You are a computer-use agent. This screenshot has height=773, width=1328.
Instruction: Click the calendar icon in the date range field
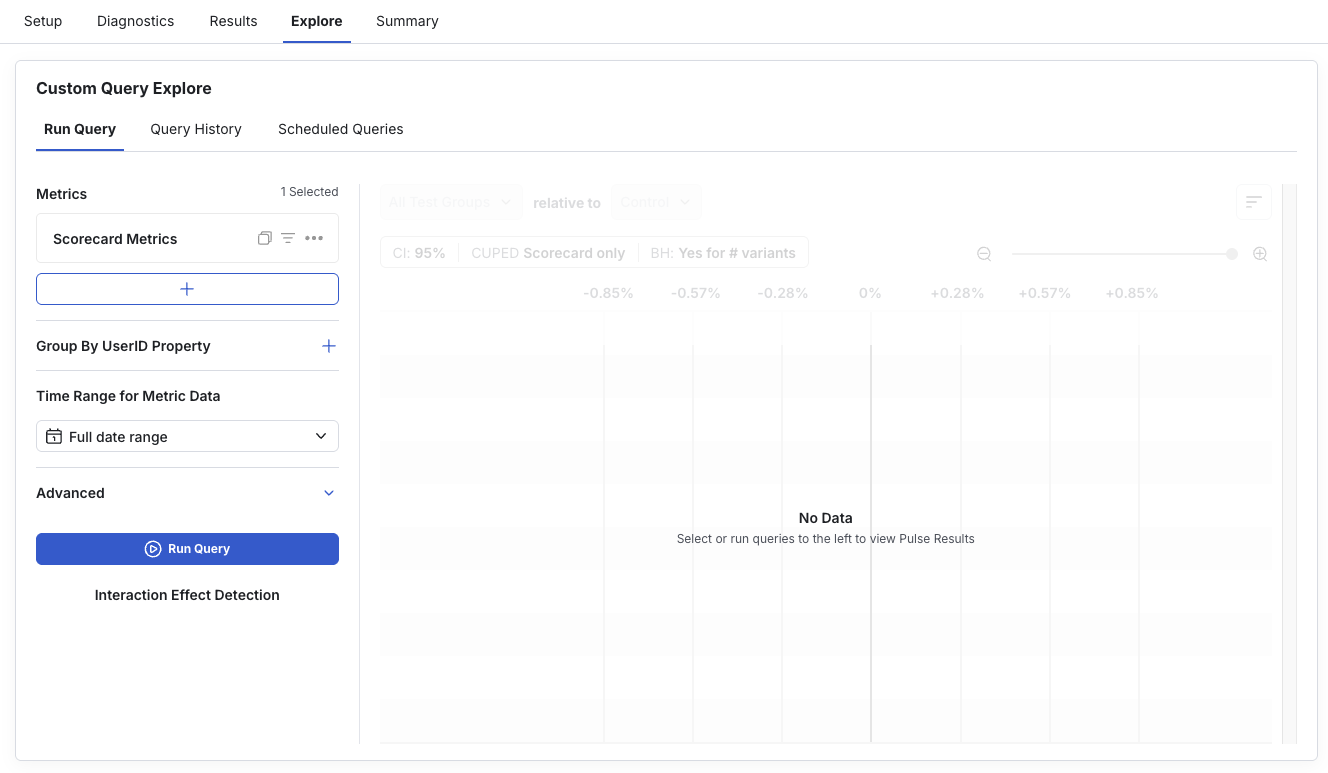coord(55,436)
